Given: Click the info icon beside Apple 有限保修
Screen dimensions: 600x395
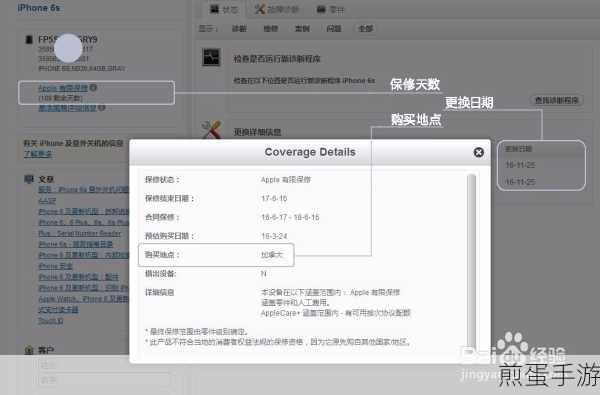Looking at the screenshot, I should point(93,88).
